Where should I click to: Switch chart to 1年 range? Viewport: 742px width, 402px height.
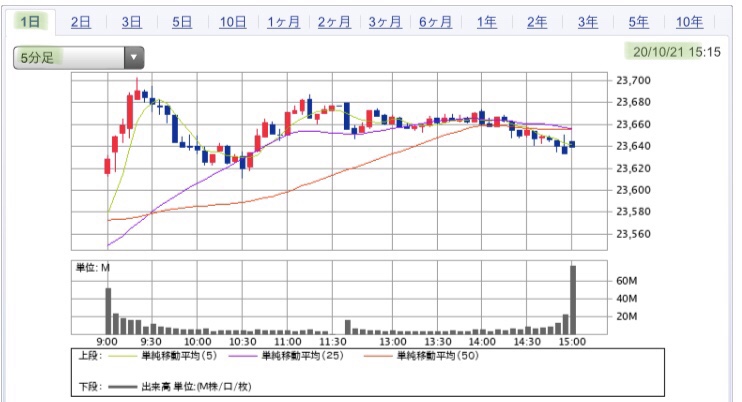486,22
